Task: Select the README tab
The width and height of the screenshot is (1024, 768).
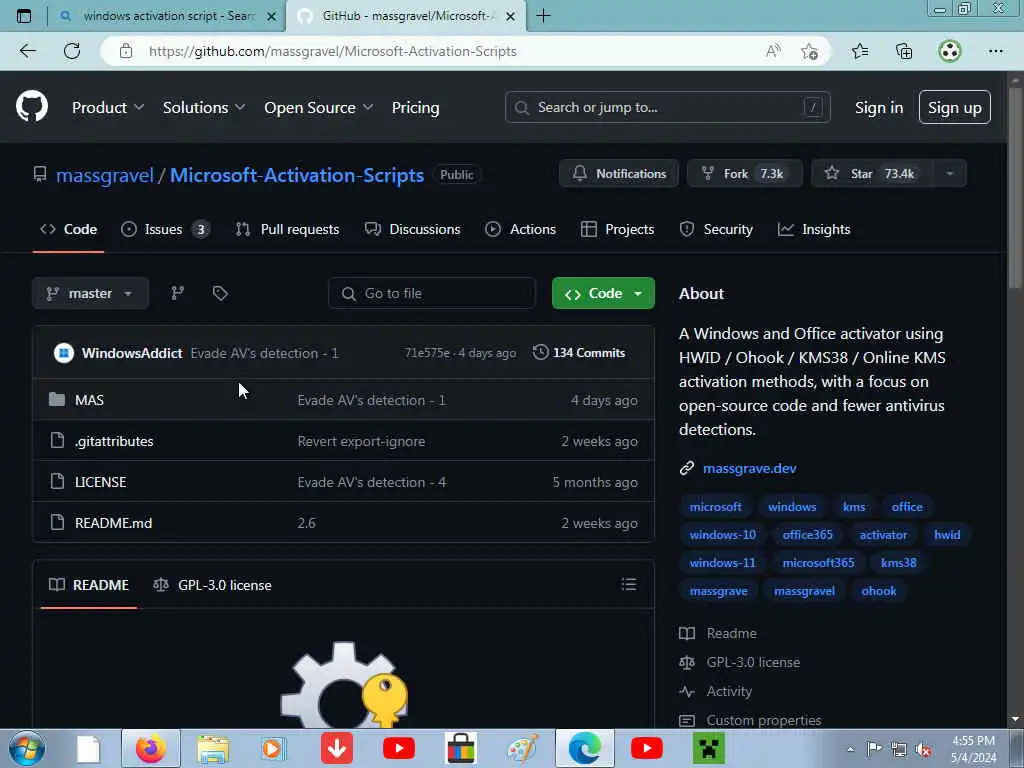Action: [x=89, y=584]
